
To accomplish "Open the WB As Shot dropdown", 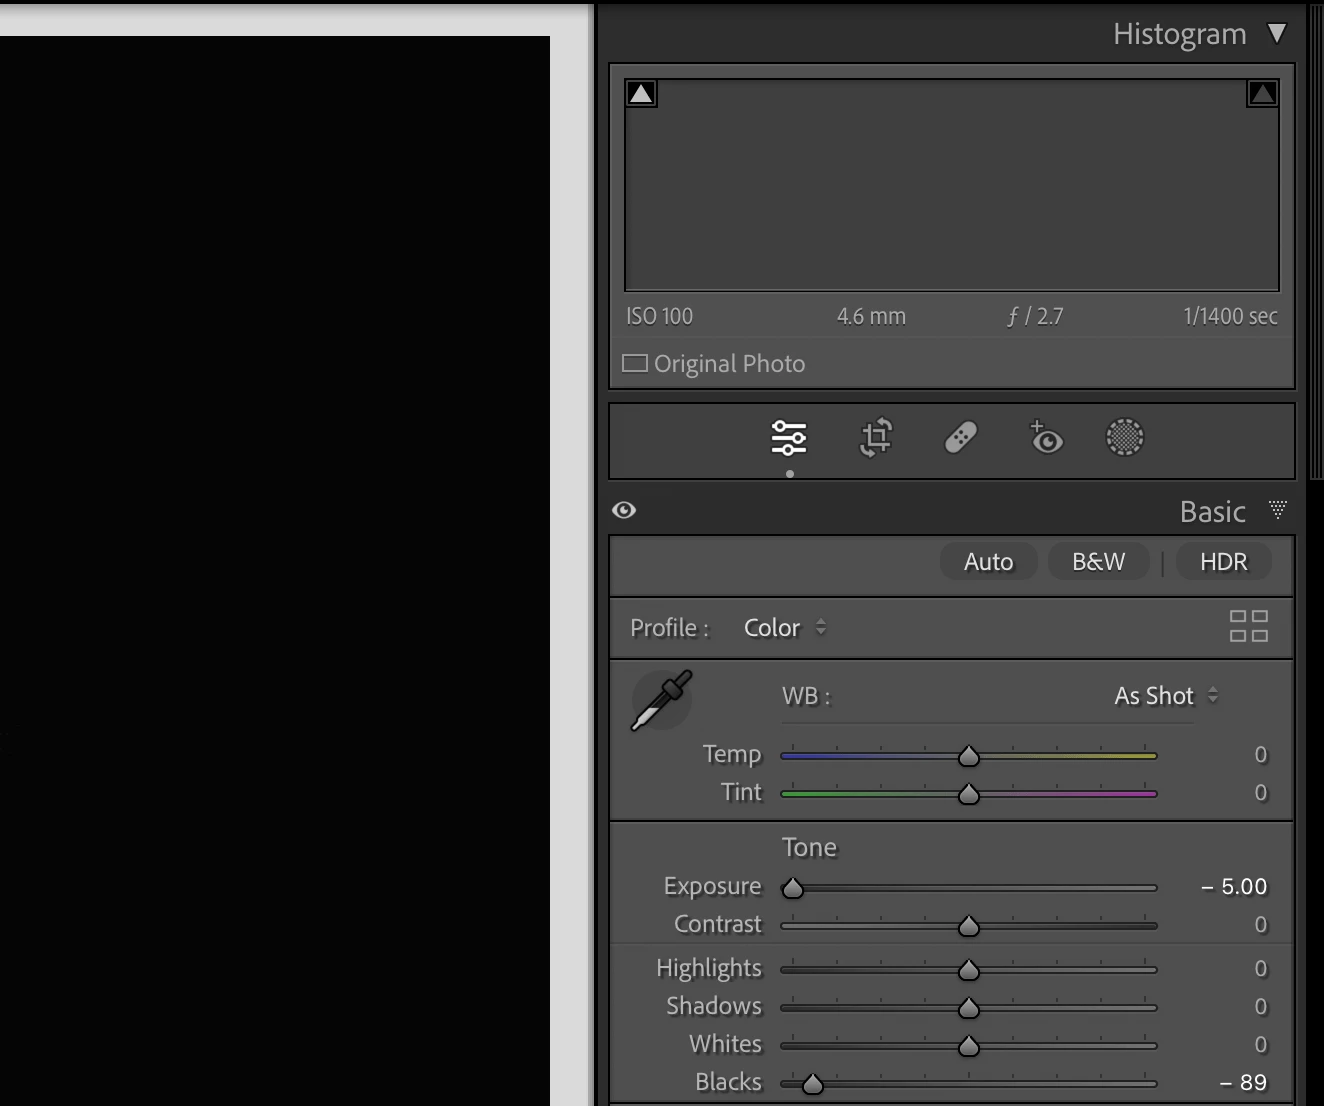I will (1166, 696).
